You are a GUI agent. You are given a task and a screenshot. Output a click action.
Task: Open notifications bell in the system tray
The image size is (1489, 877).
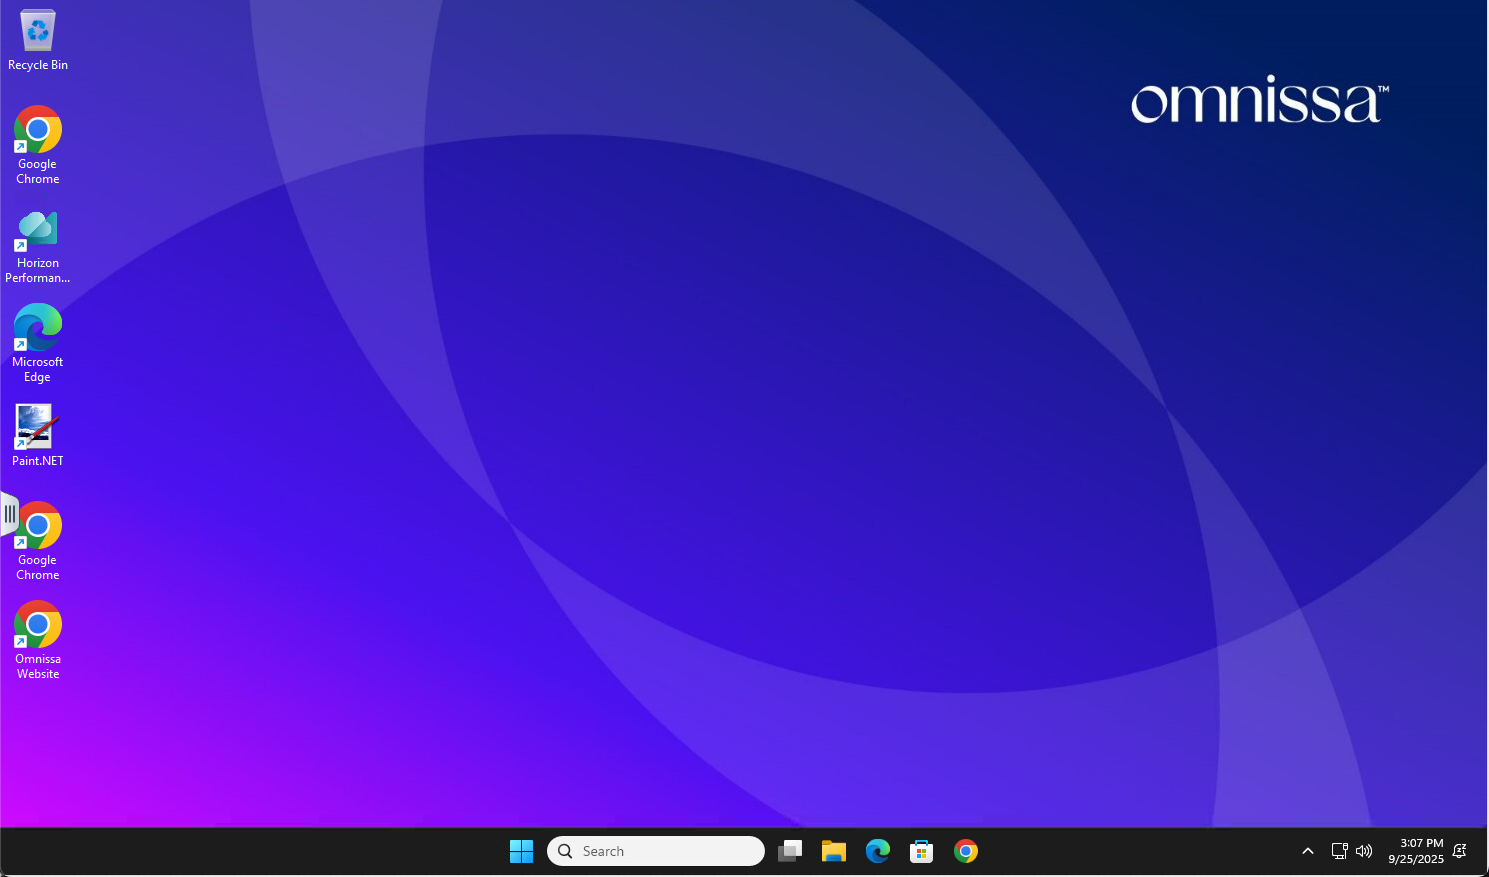point(1460,851)
